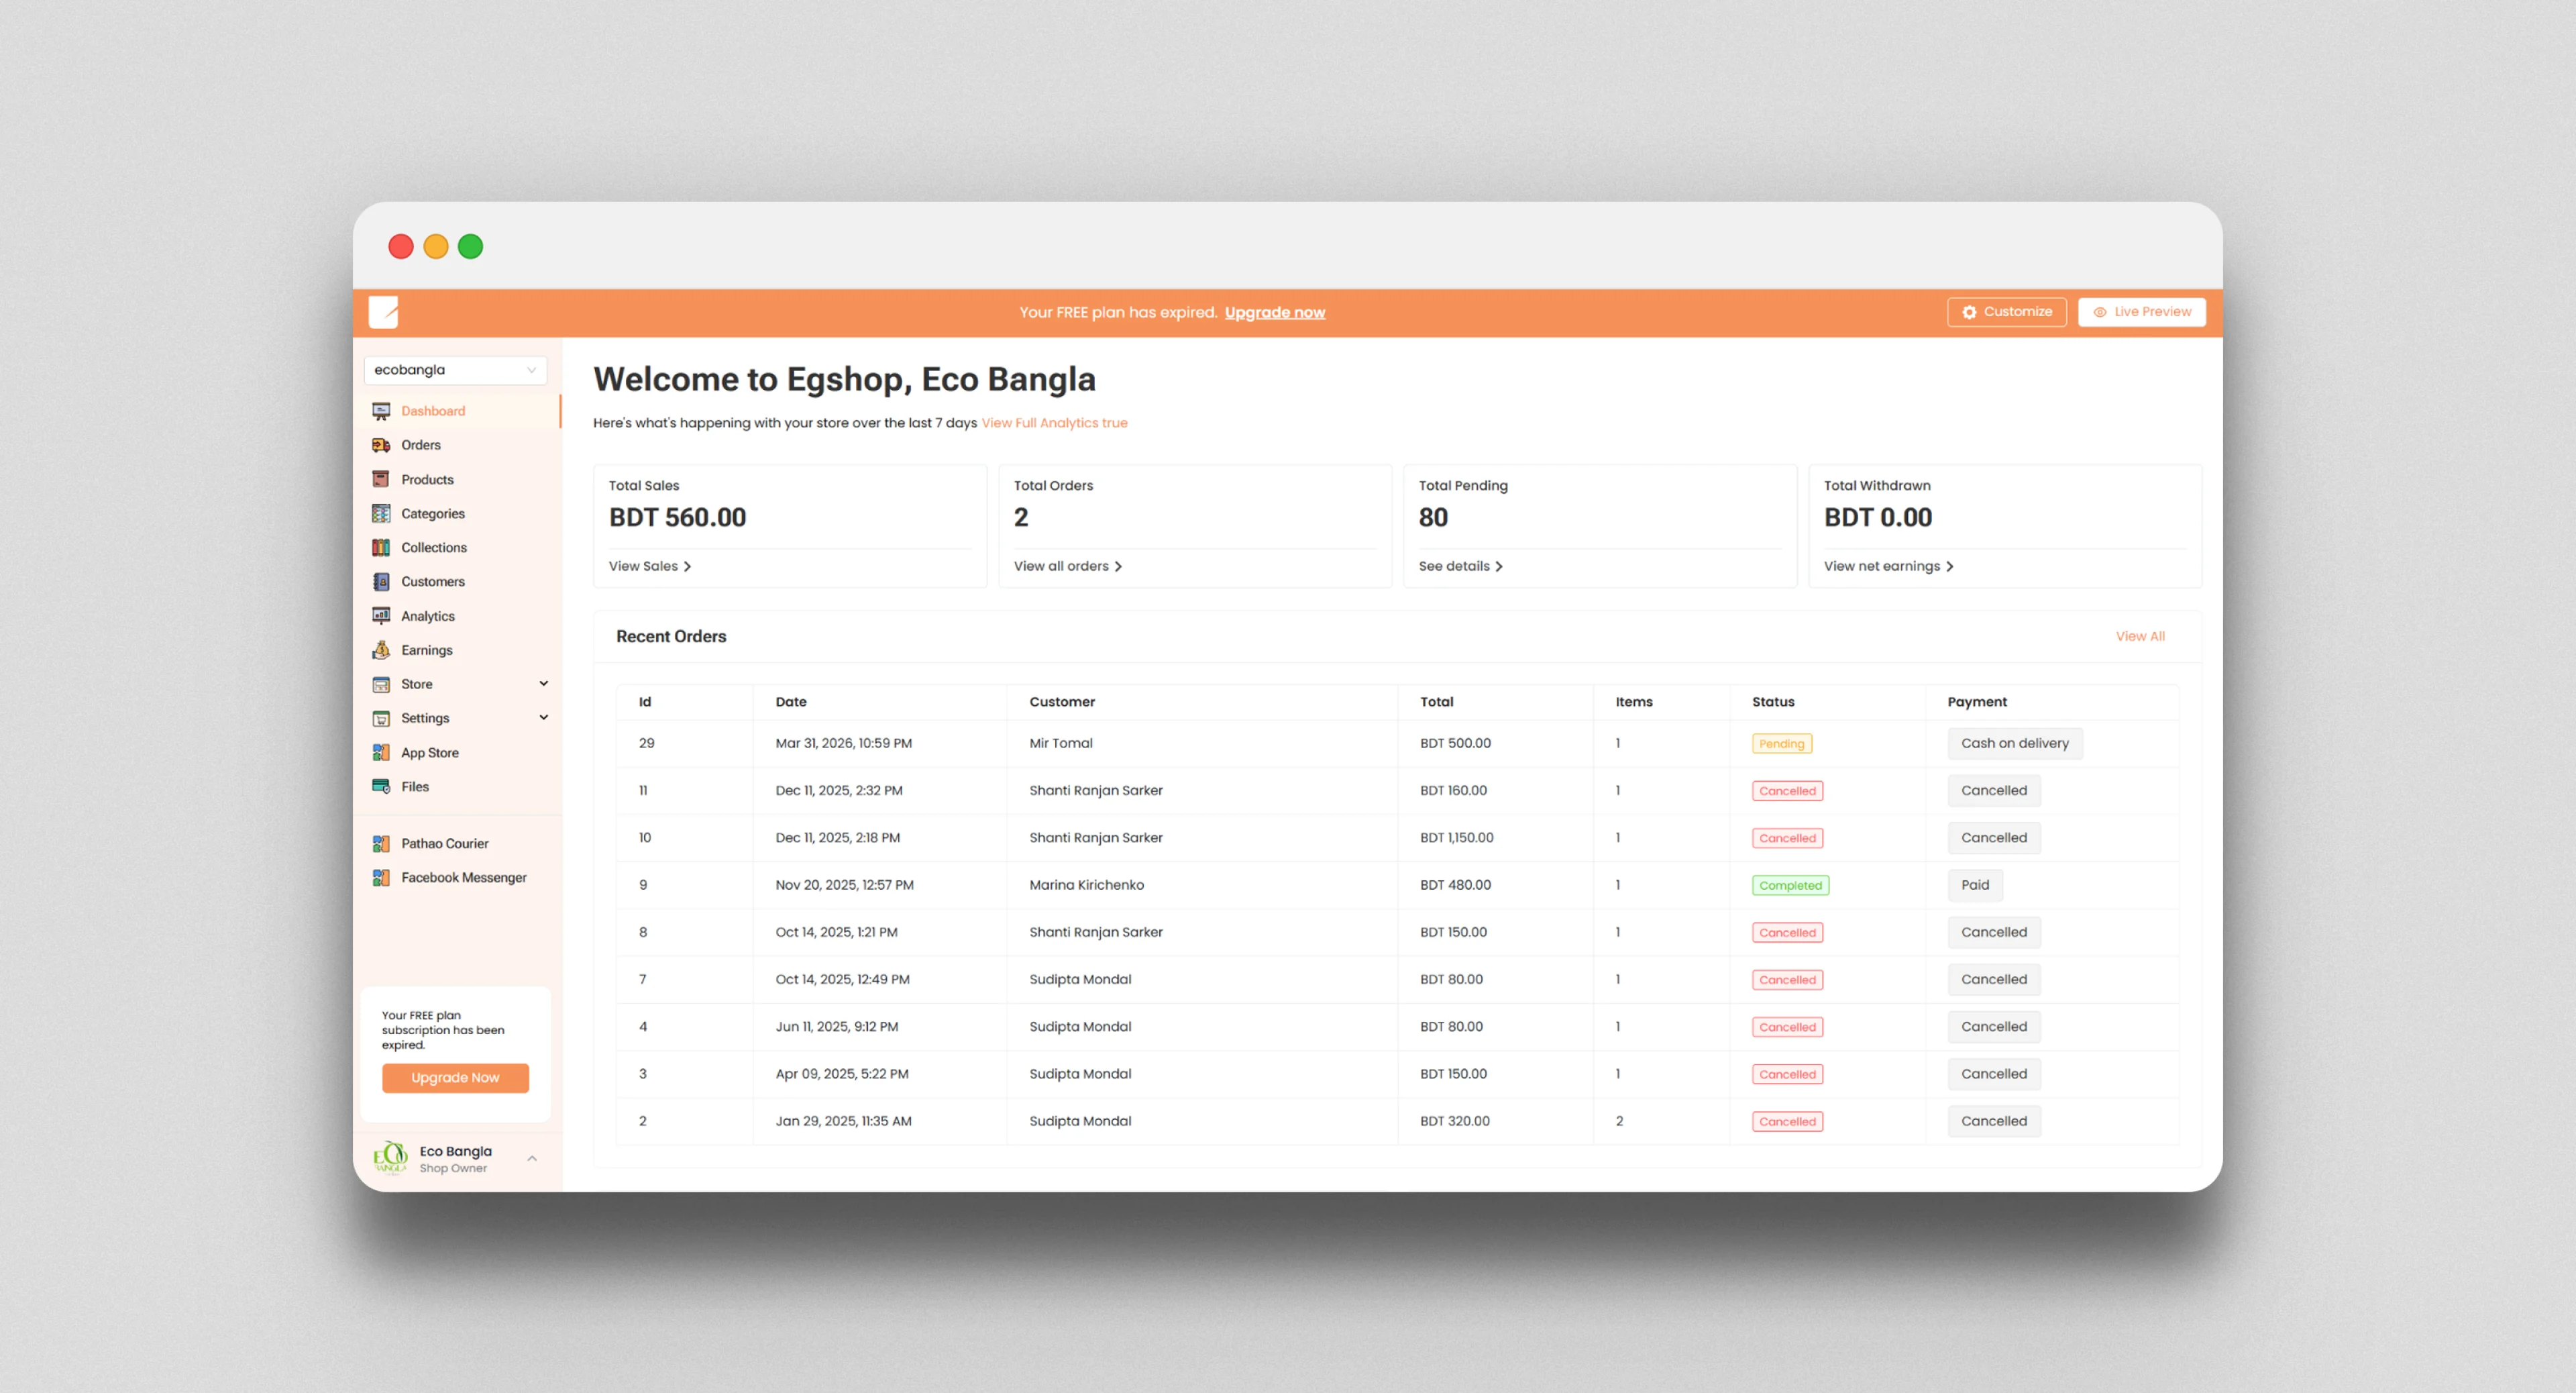The height and width of the screenshot is (1393, 2576).
Task: Click the Analytics chart icon
Action: pos(381,616)
